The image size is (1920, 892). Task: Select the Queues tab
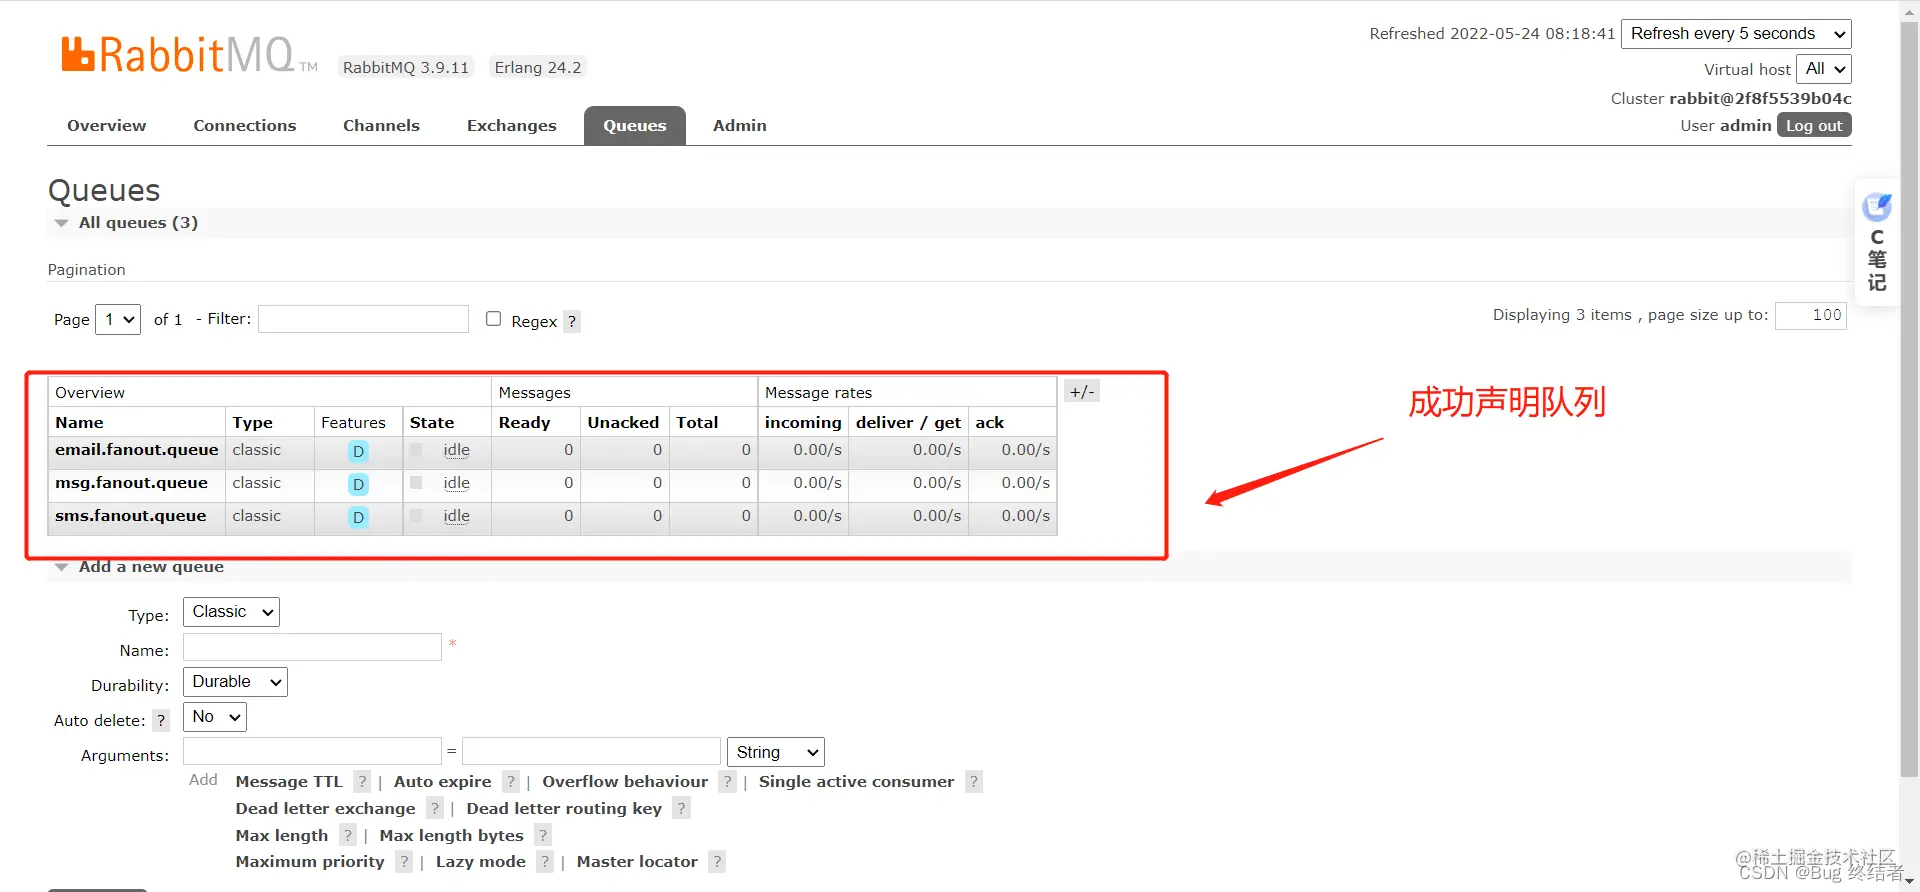click(x=635, y=126)
